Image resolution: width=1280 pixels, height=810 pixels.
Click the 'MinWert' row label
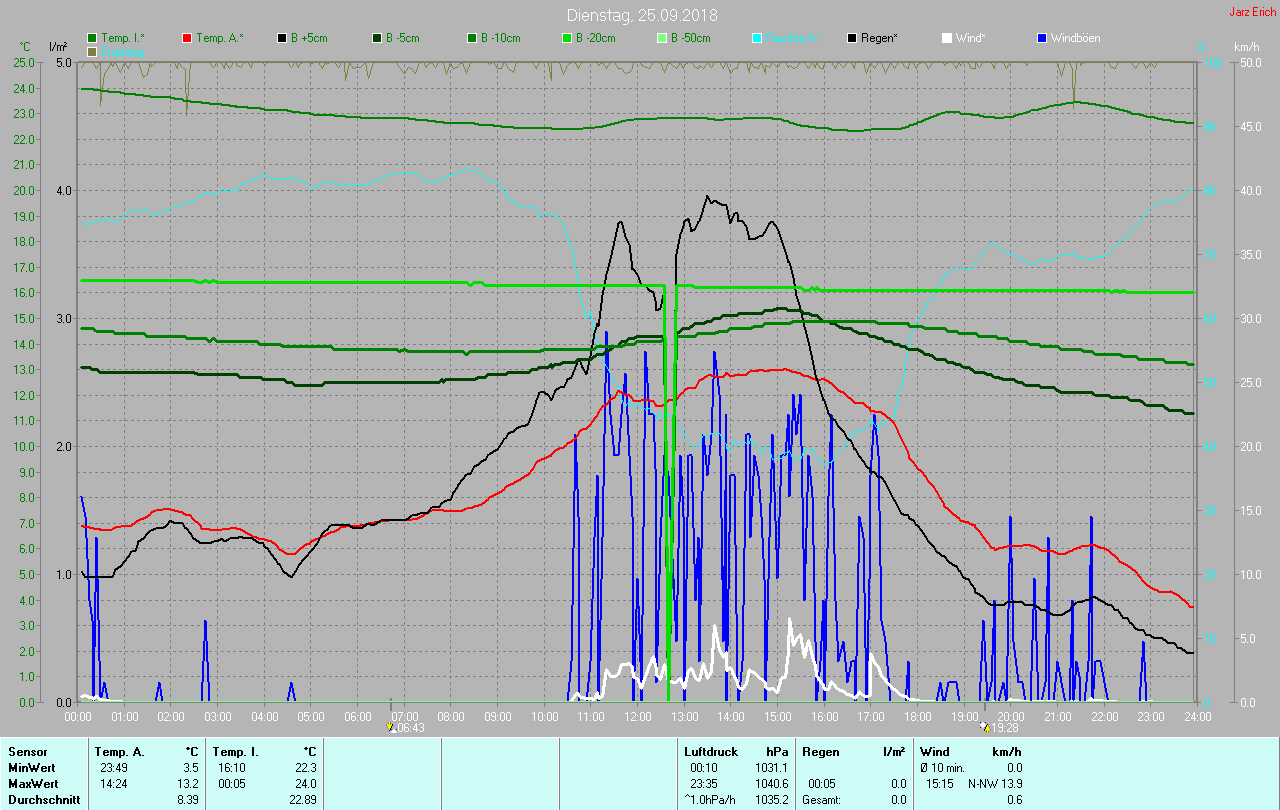31,767
